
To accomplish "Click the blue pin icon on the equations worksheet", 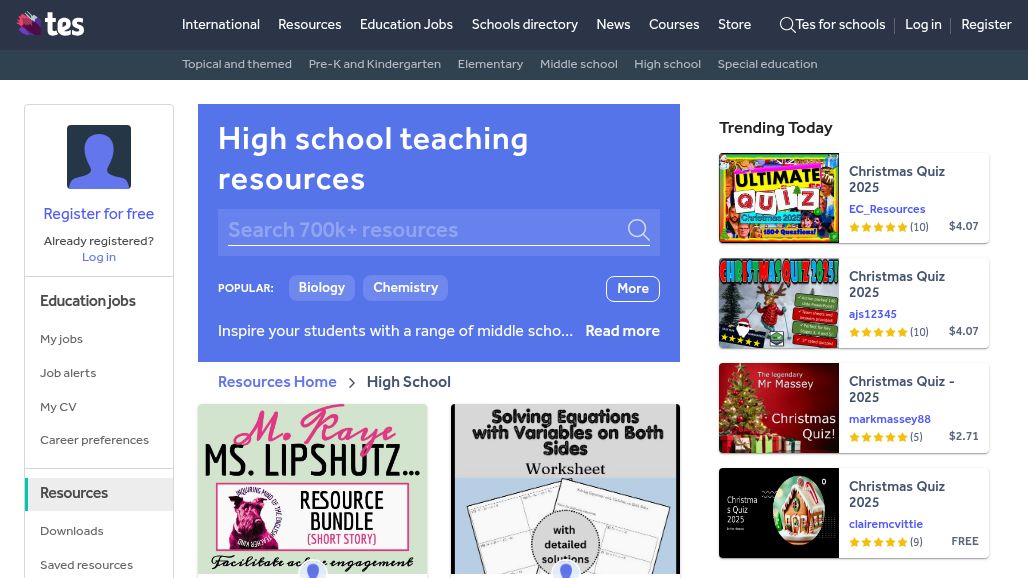I will (x=565, y=570).
